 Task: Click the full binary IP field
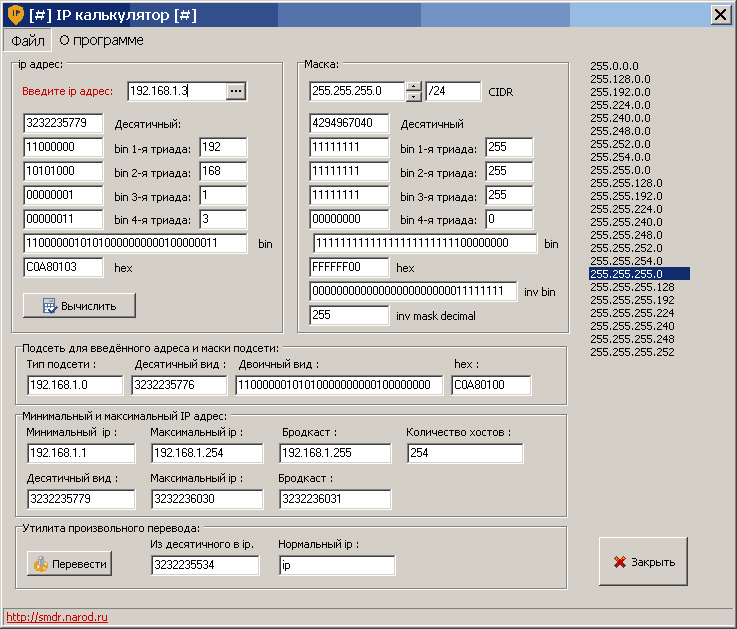pyautogui.click(x=135, y=243)
